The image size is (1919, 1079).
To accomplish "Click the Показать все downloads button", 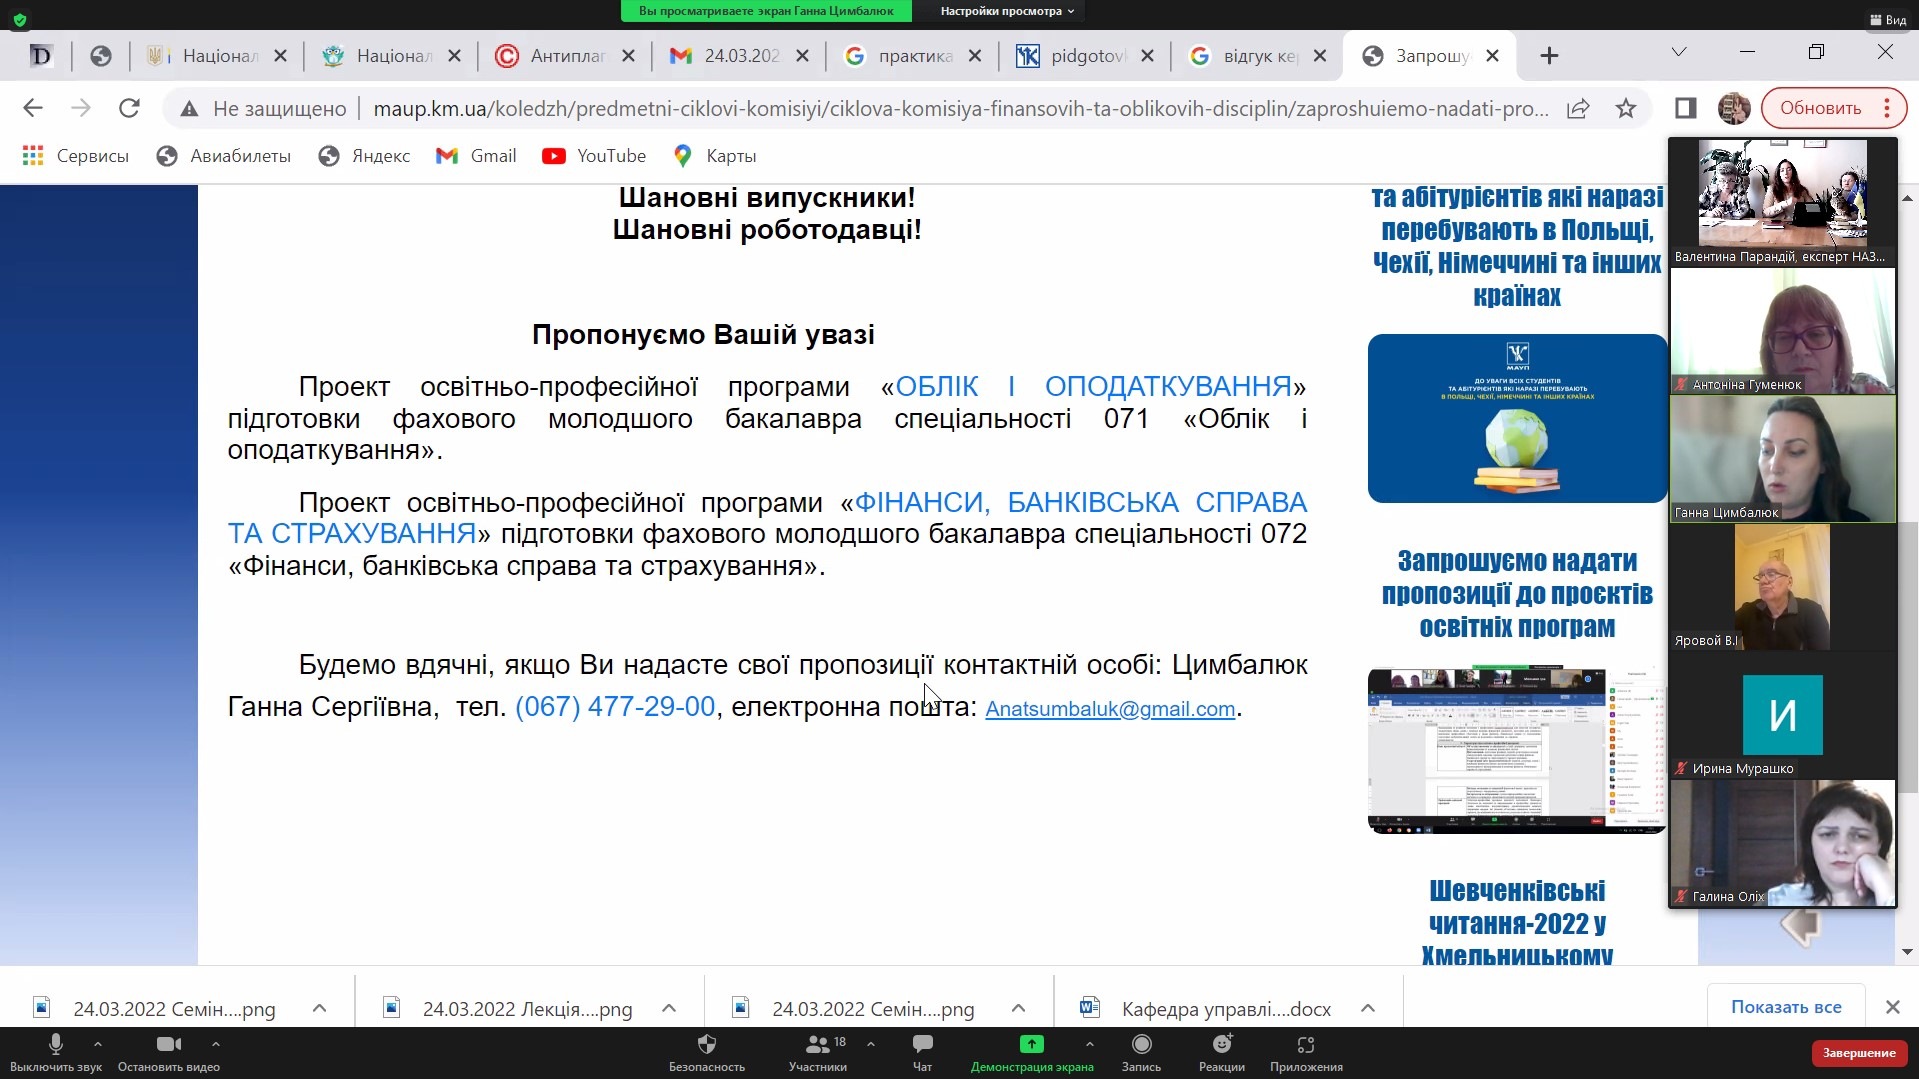I will coord(1785,1007).
